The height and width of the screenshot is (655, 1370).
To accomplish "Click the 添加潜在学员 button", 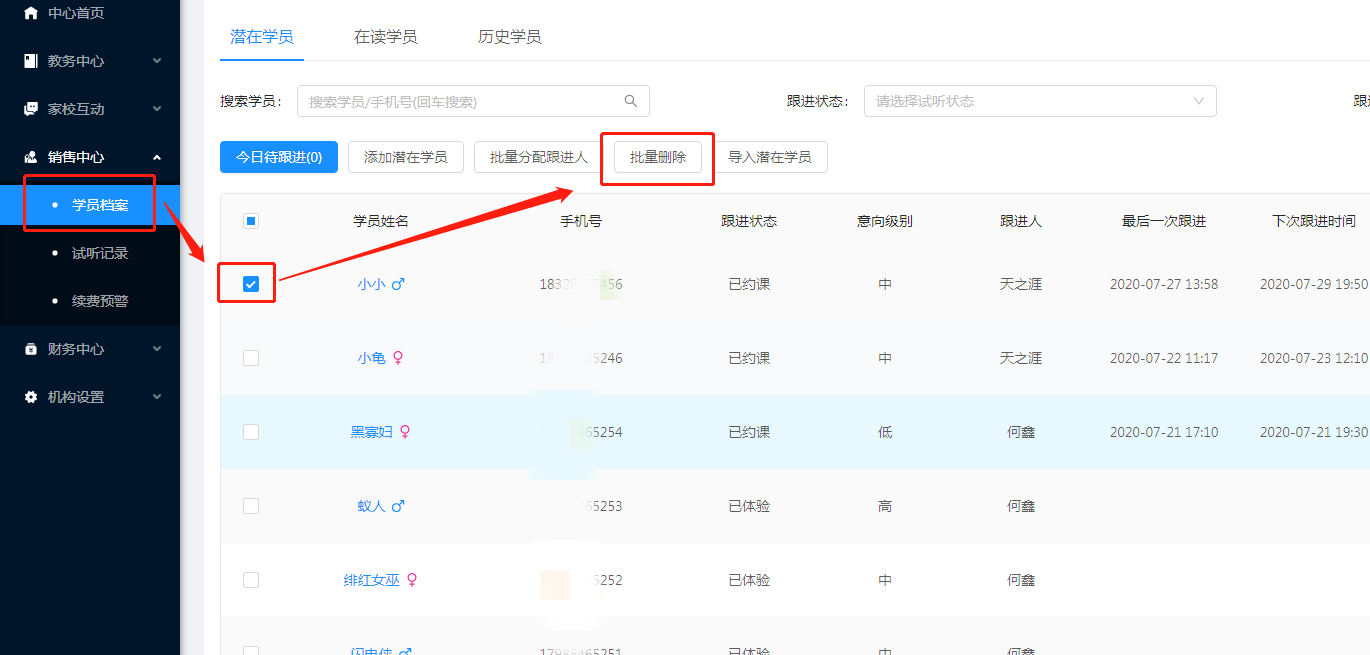I will click(406, 157).
